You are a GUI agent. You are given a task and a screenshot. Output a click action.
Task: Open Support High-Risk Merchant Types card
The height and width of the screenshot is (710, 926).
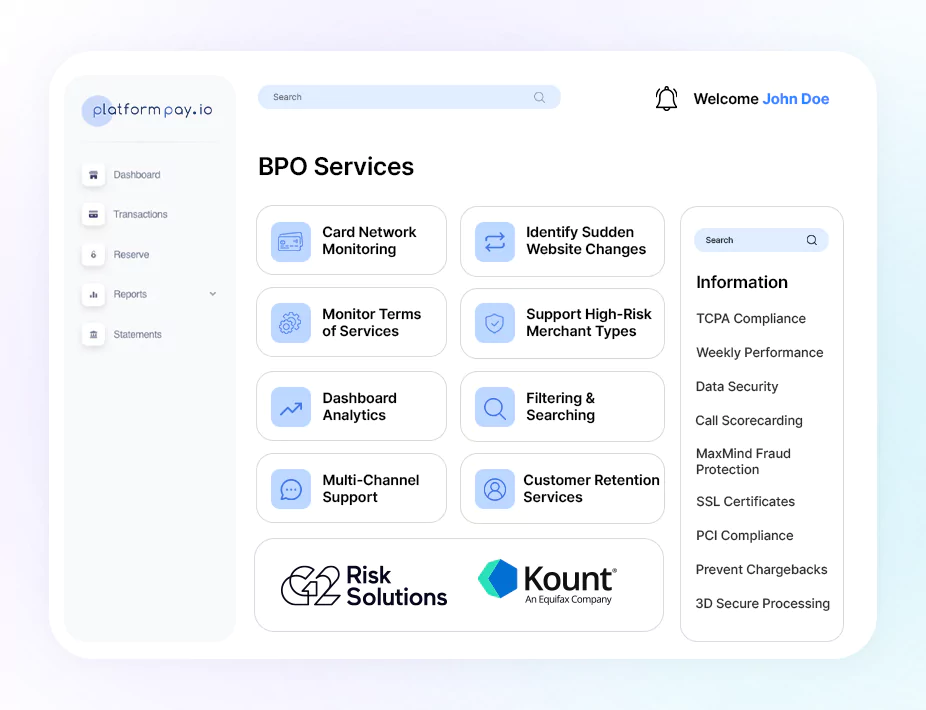[x=562, y=323]
